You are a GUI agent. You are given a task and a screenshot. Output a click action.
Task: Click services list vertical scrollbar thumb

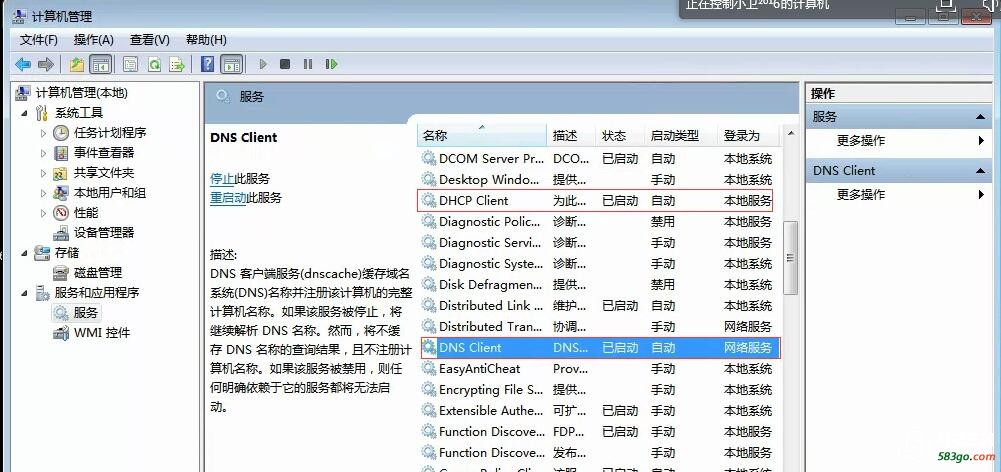point(790,257)
